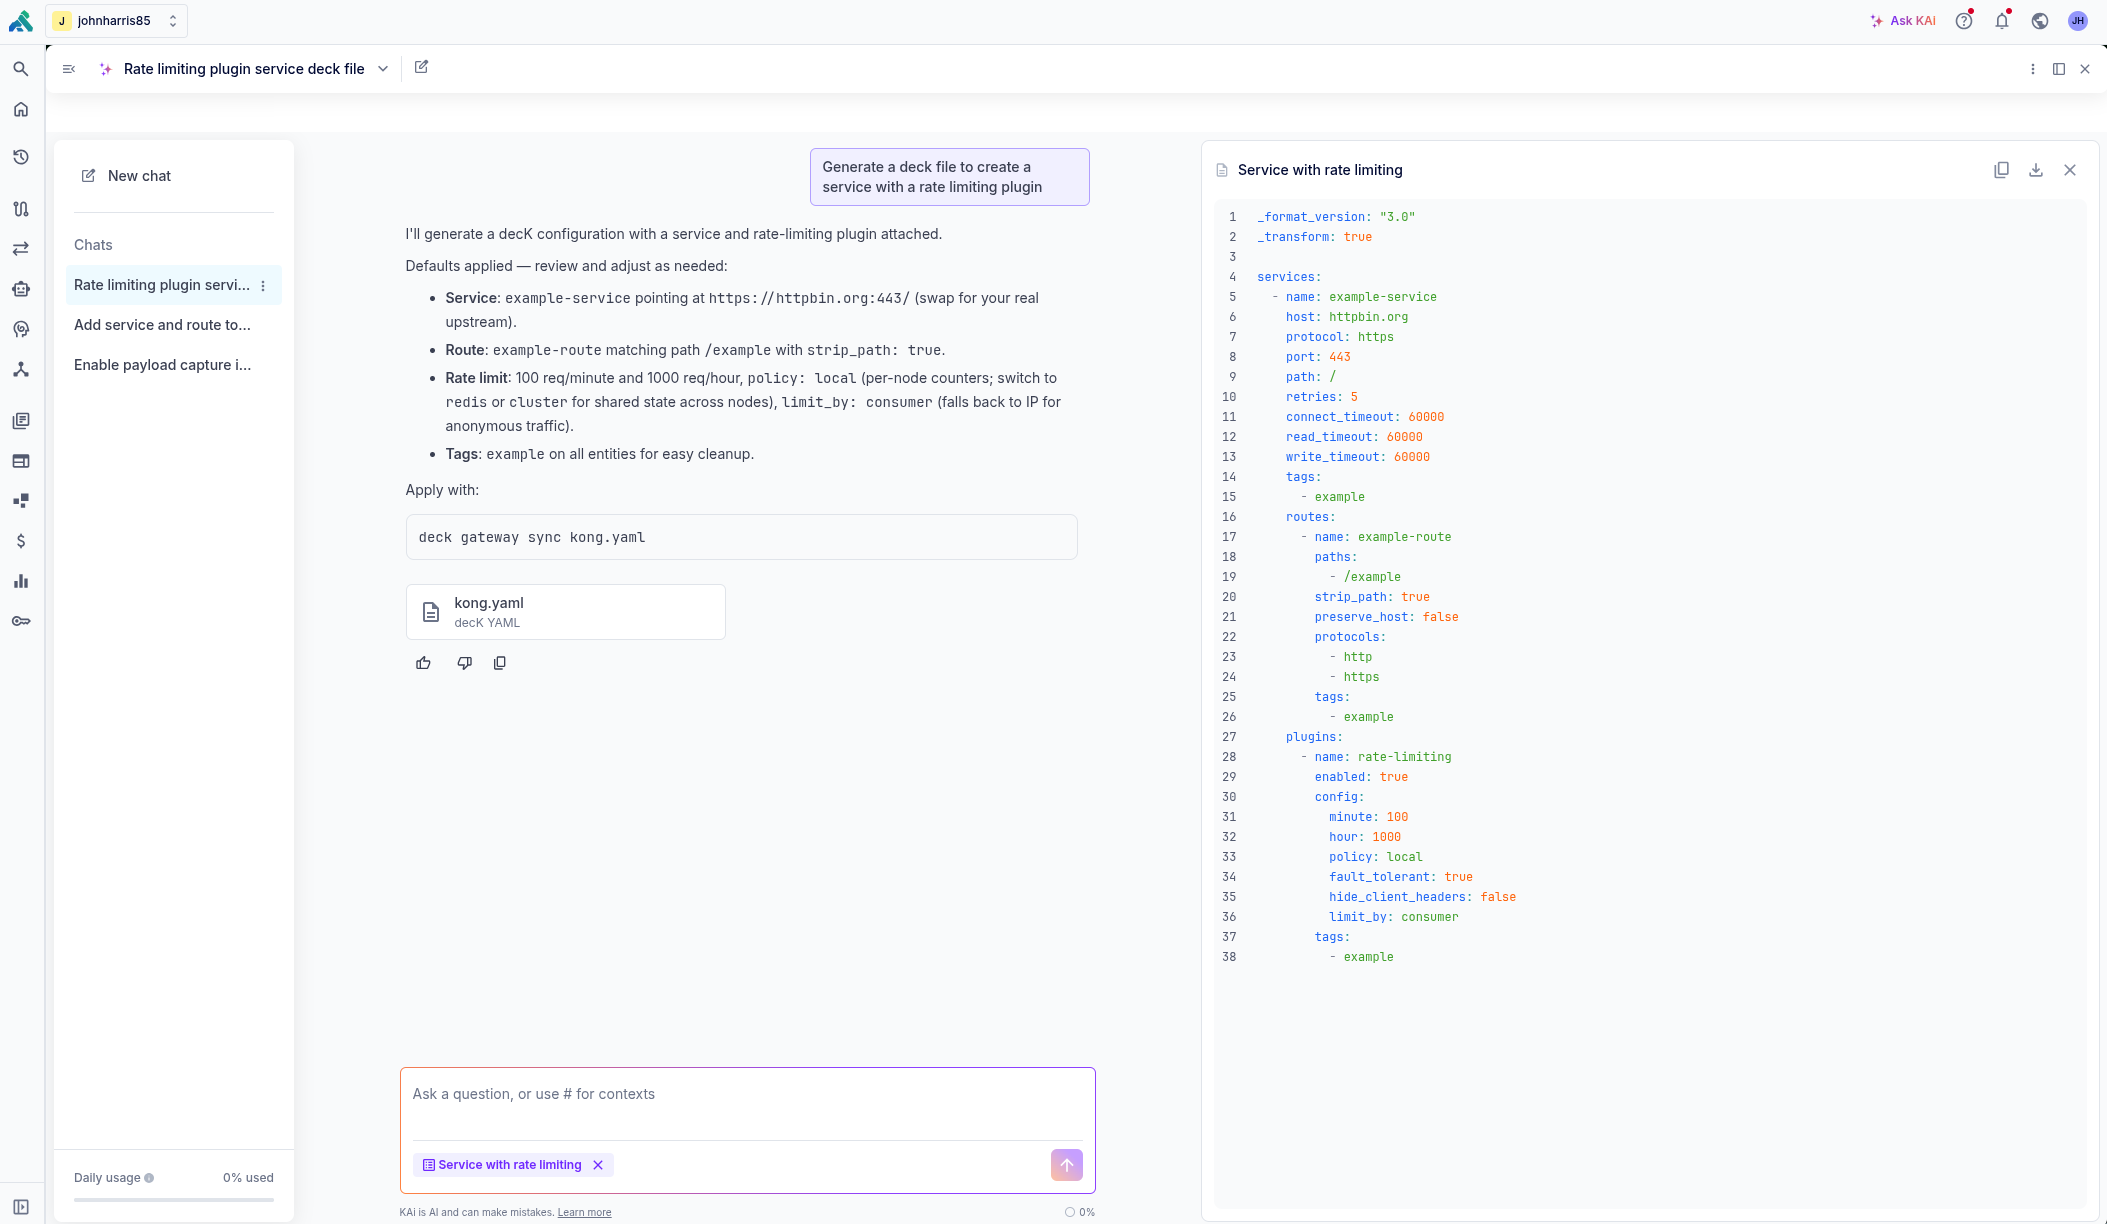Open the header three-dot more options menu
2107x1224 pixels.
[x=2033, y=69]
